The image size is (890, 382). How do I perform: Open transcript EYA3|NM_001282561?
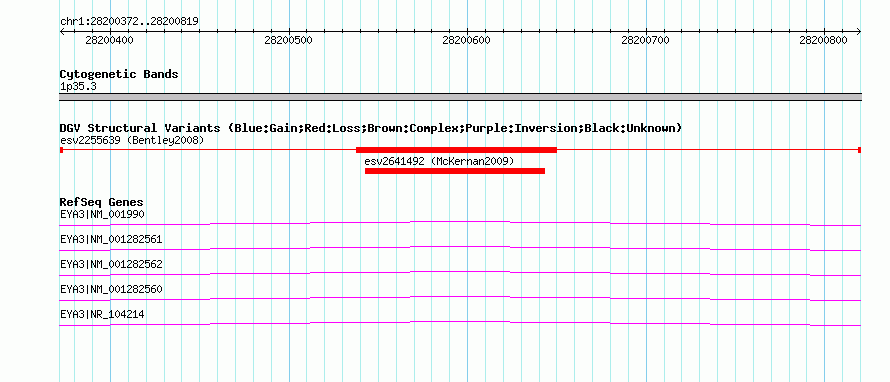click(111, 240)
